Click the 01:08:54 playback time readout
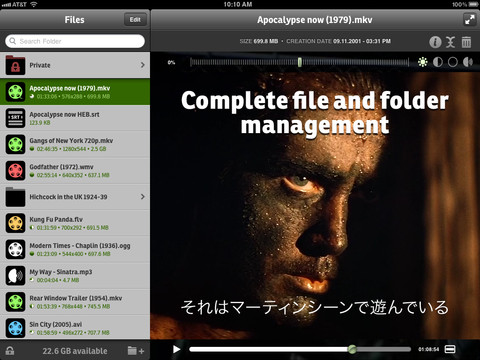 click(429, 349)
